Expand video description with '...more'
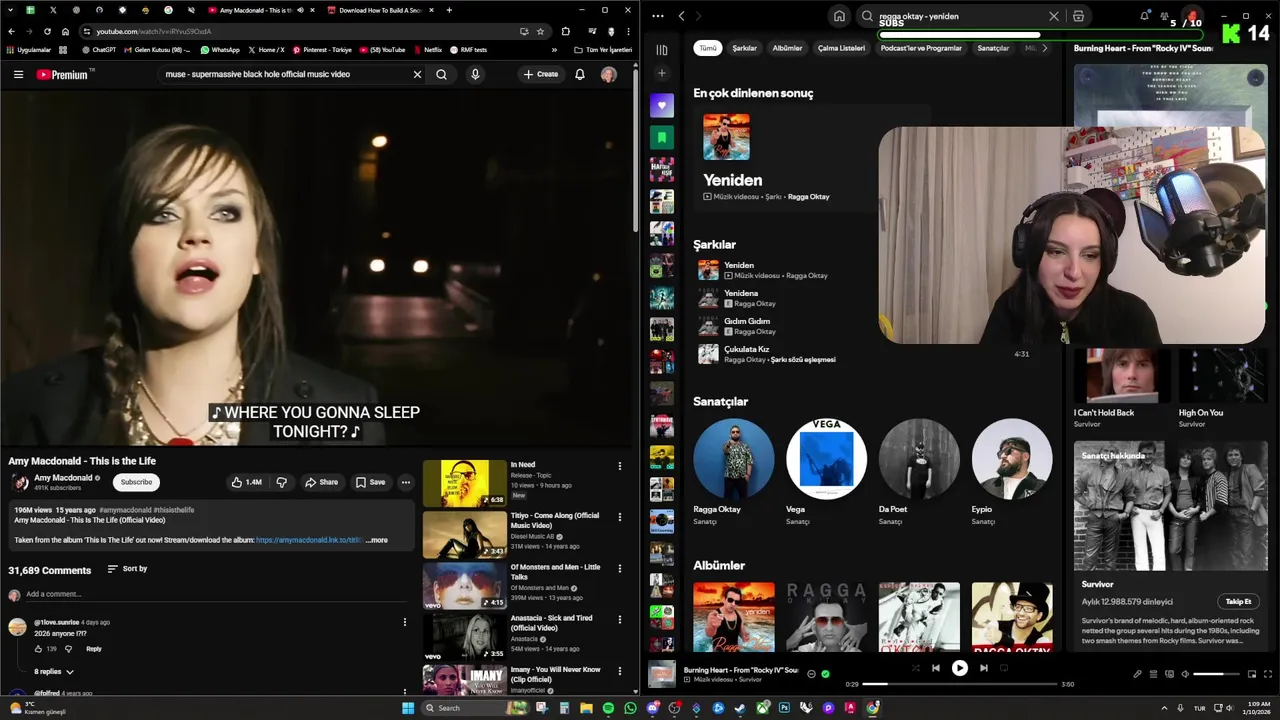The height and width of the screenshot is (720, 1280). pos(376,540)
